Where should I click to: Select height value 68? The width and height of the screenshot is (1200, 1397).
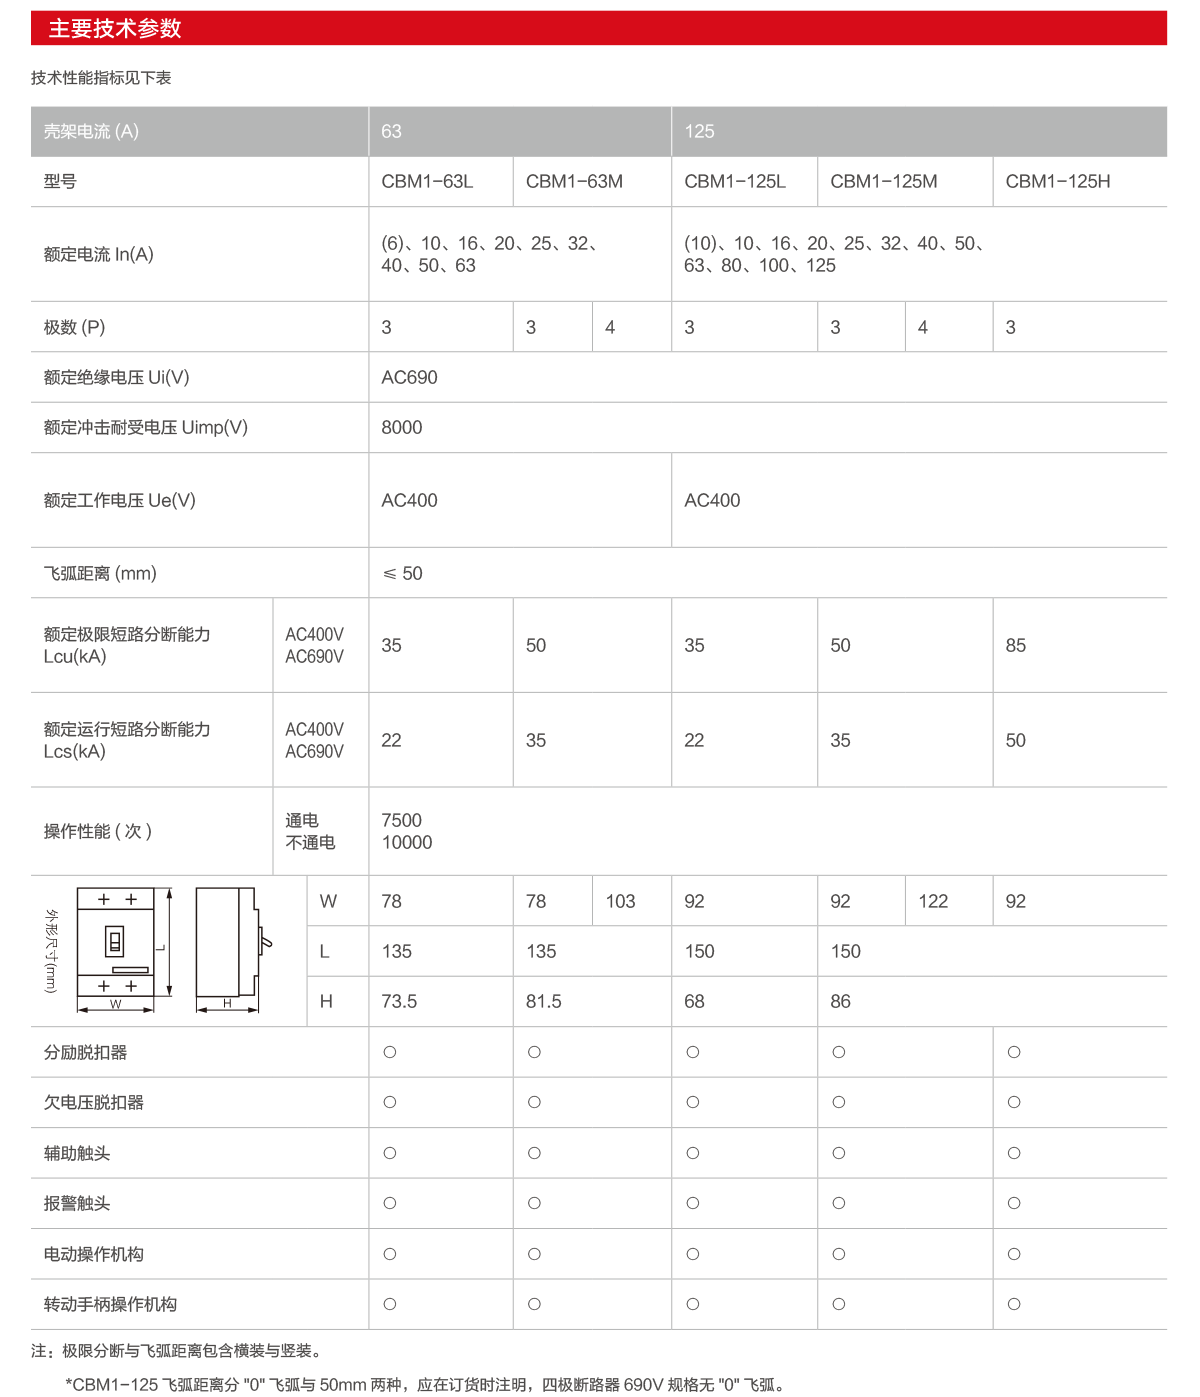[694, 1001]
